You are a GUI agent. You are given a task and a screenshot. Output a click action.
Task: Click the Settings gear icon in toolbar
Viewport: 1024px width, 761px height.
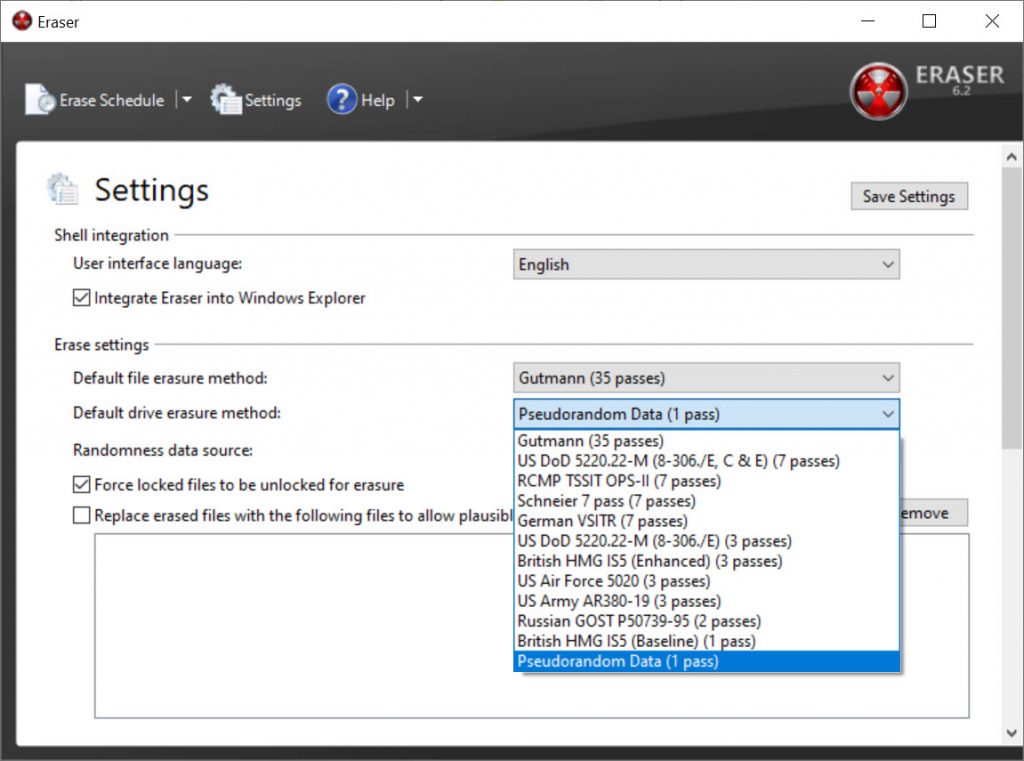226,100
